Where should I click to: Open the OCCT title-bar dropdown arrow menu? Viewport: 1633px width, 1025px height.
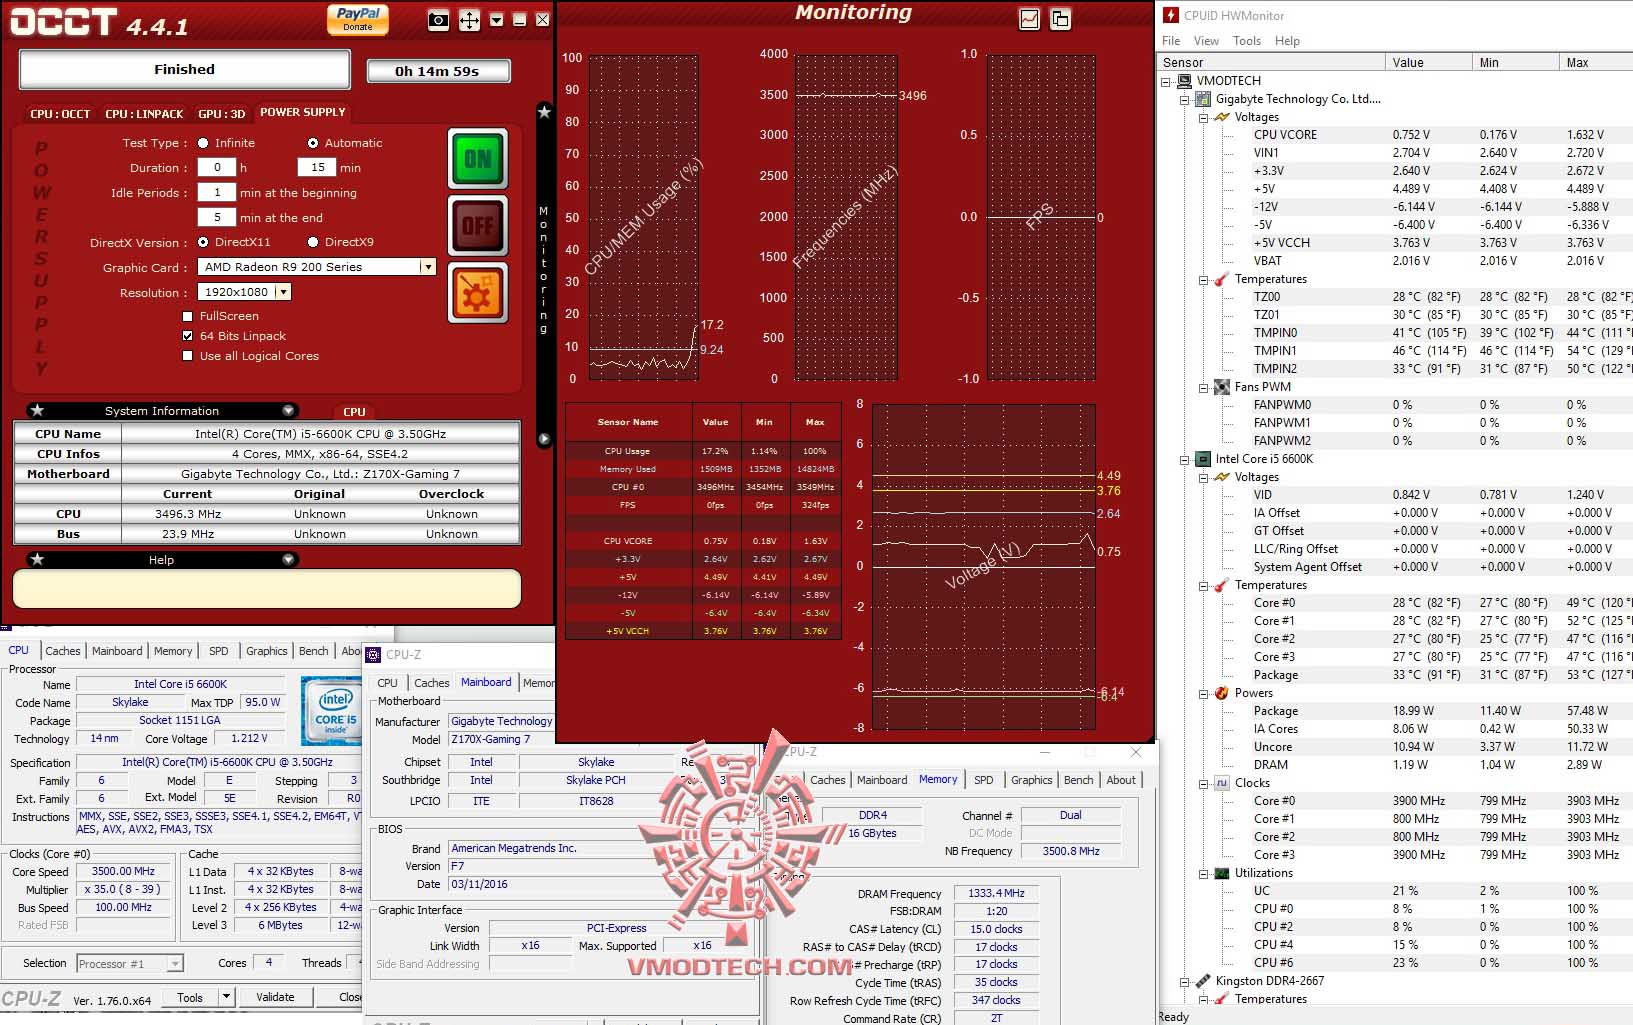496,20
